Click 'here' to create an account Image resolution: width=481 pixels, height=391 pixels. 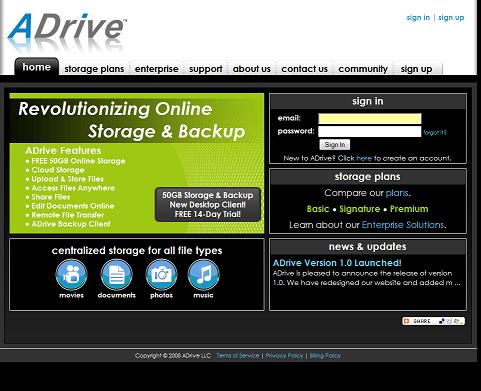click(364, 158)
